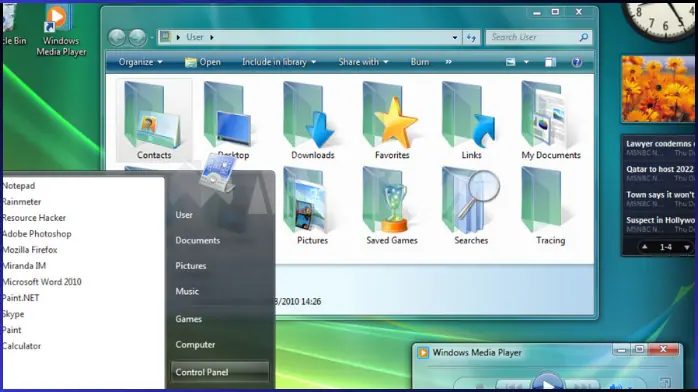This screenshot has height=392, width=698.
Task: Select User in the Start menu
Action: click(184, 215)
